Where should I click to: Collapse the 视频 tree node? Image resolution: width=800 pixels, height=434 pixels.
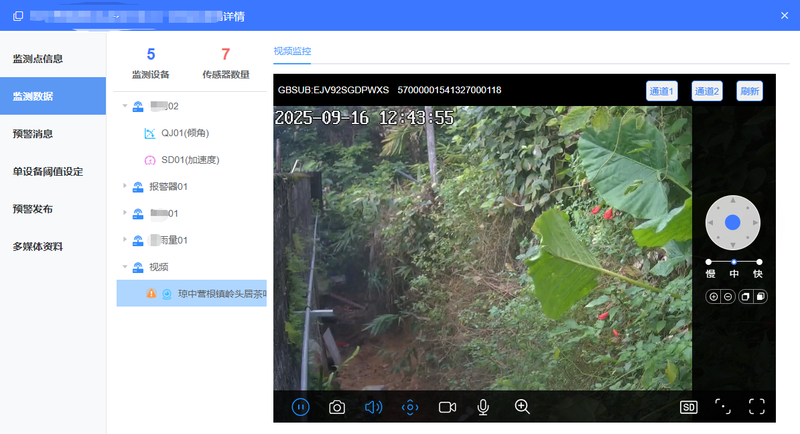124,267
